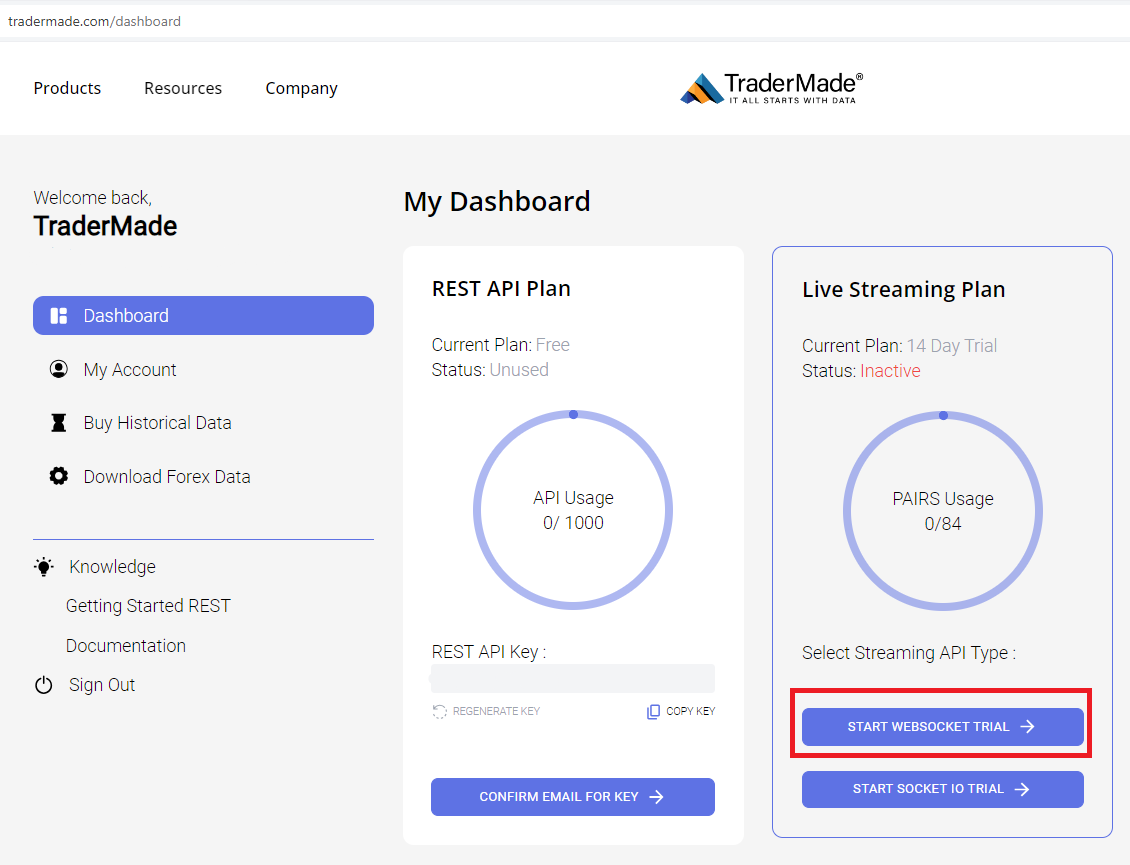
Task: Click Confirm Email For Key button
Action: click(x=573, y=797)
